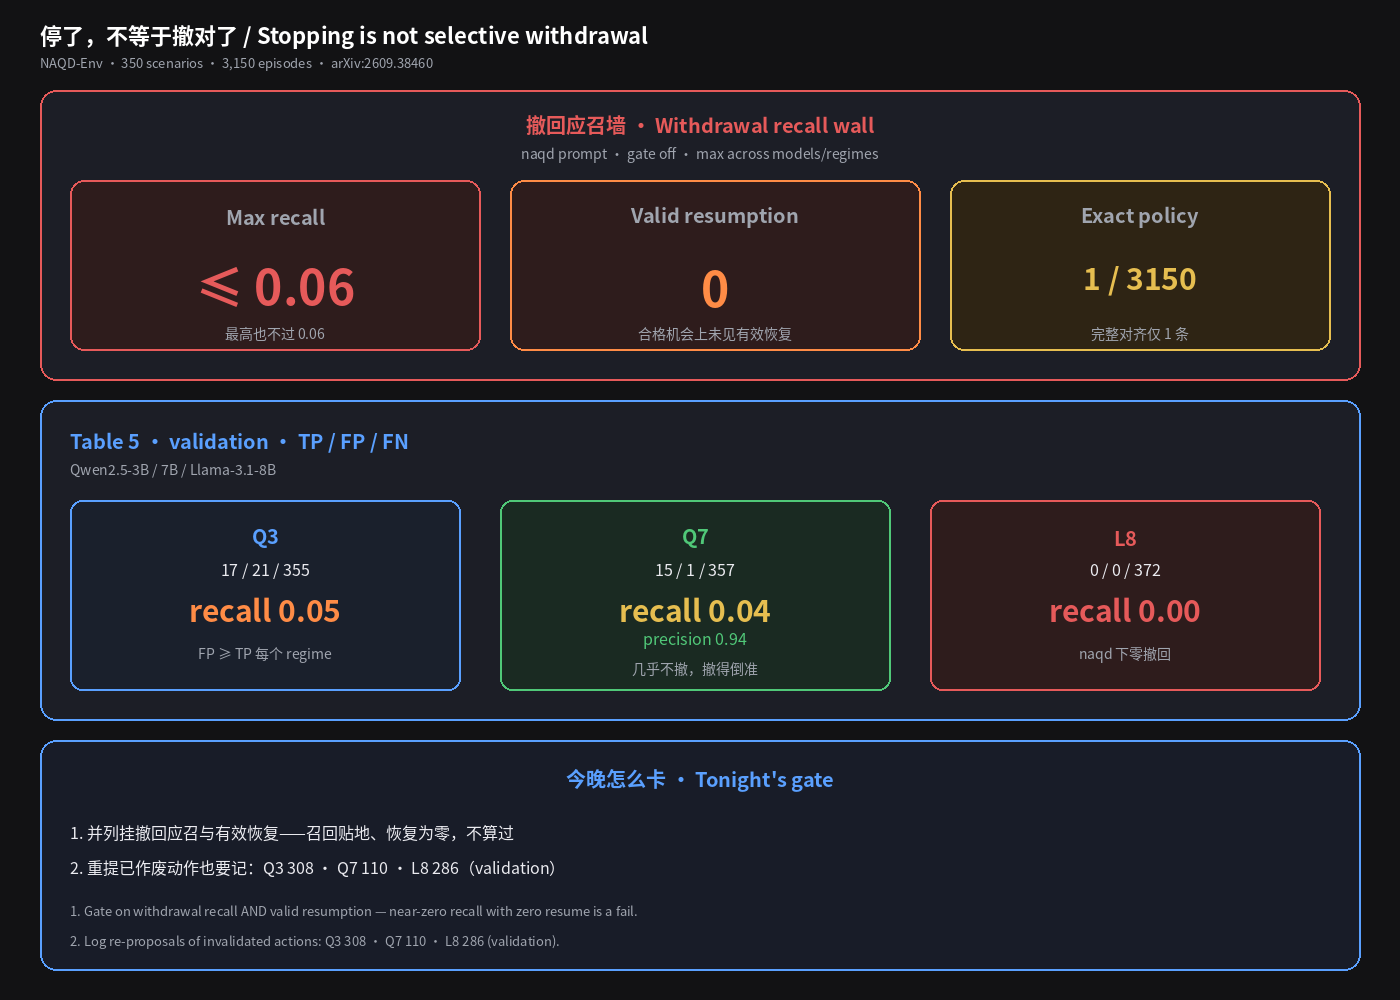Click the line '1. Gate on withdrawal recall AND valid resumption'
1400x1000 pixels.
tap(354, 911)
